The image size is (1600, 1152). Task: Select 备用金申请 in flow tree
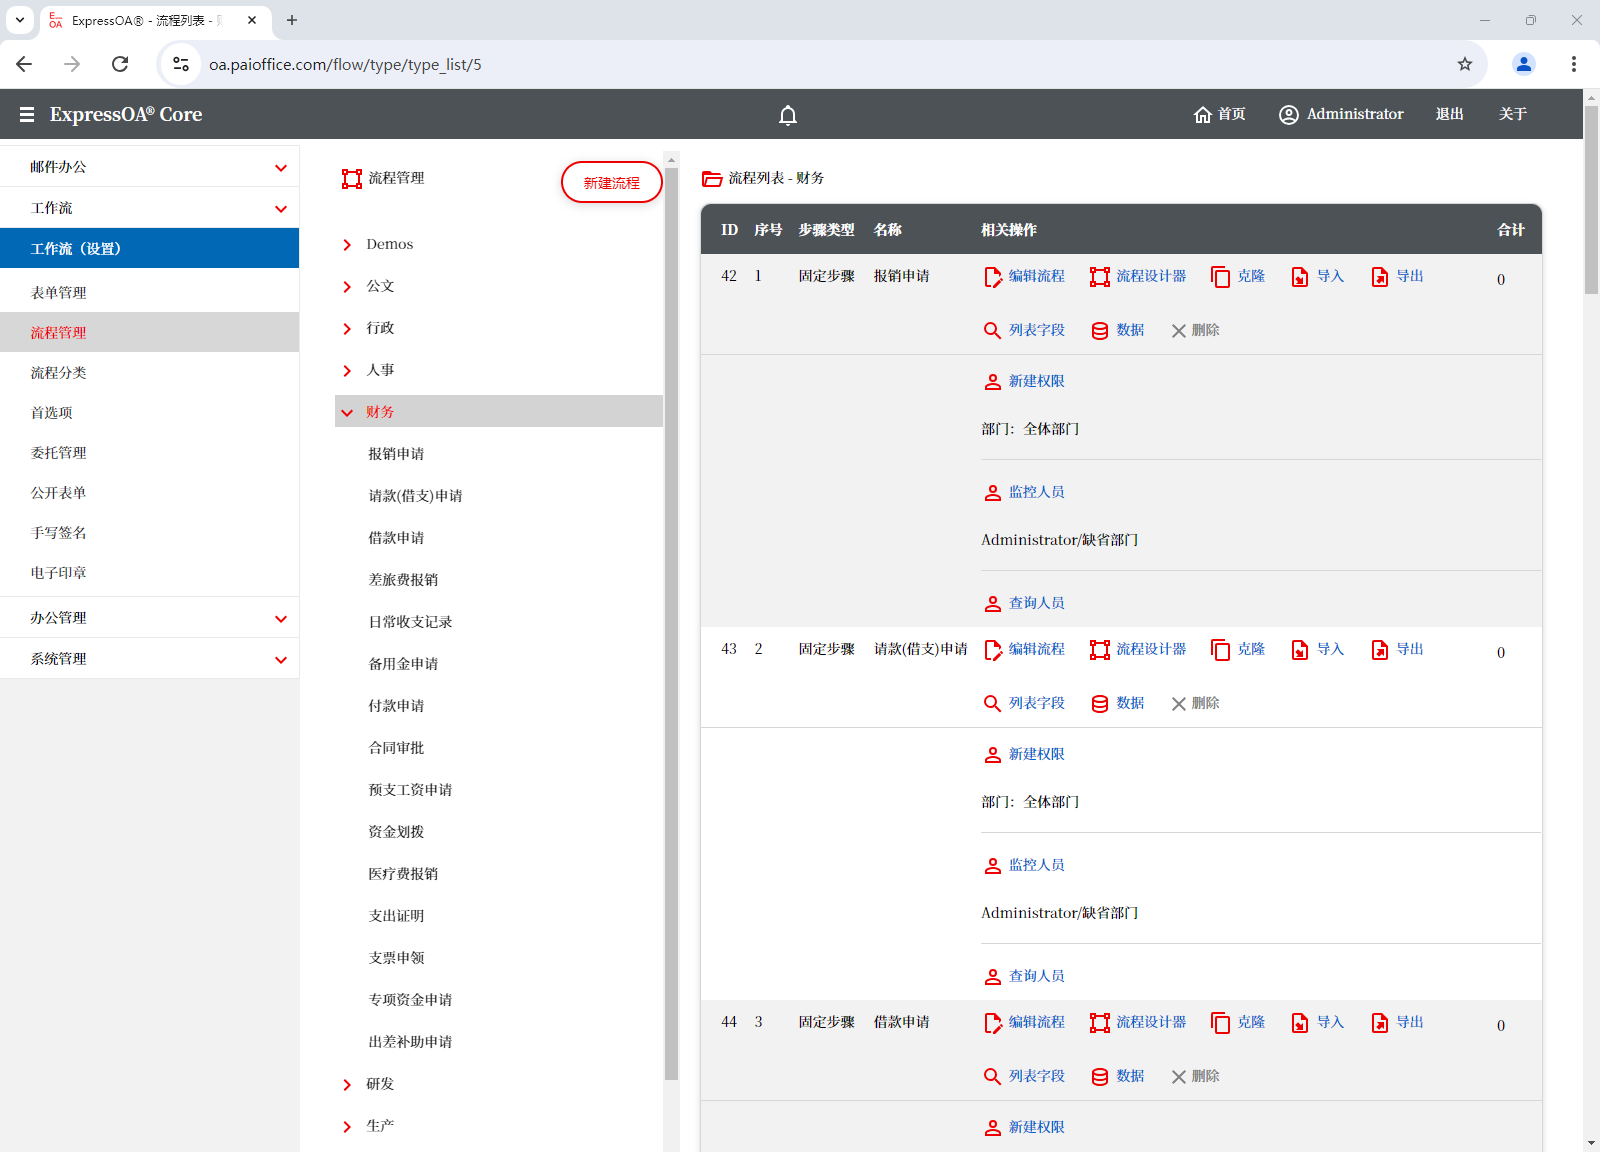click(x=403, y=664)
